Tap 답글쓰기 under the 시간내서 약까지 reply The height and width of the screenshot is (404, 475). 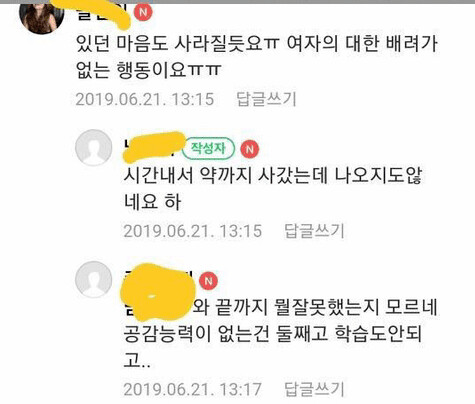click(x=314, y=231)
